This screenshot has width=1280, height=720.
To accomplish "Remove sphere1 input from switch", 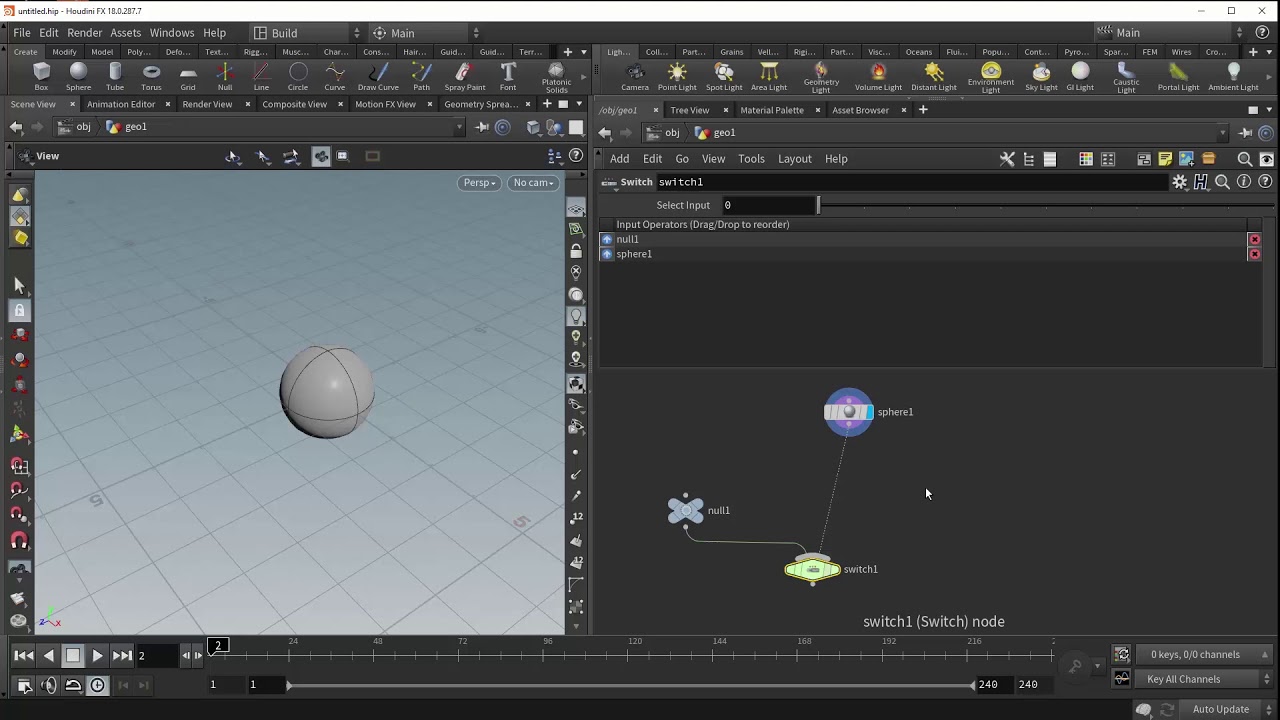I will click(x=1254, y=255).
